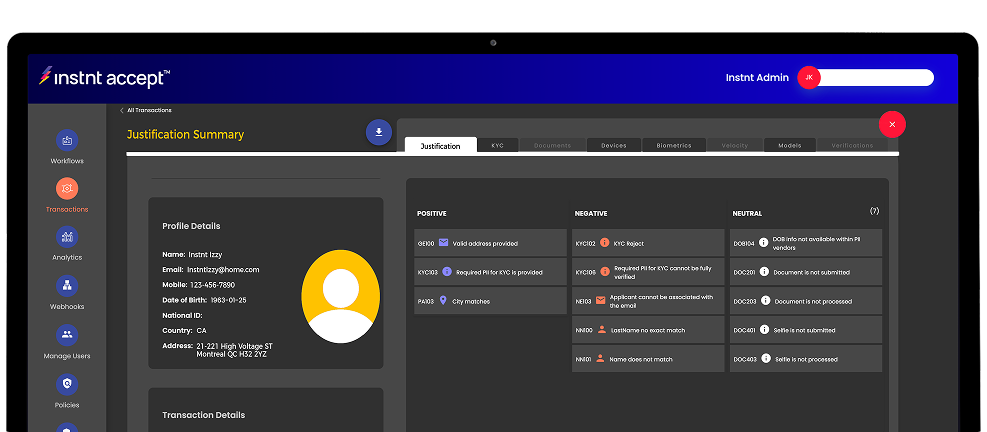Click the person icon for Name does not match
Image resolution: width=987 pixels, height=432 pixels.
(x=600, y=358)
